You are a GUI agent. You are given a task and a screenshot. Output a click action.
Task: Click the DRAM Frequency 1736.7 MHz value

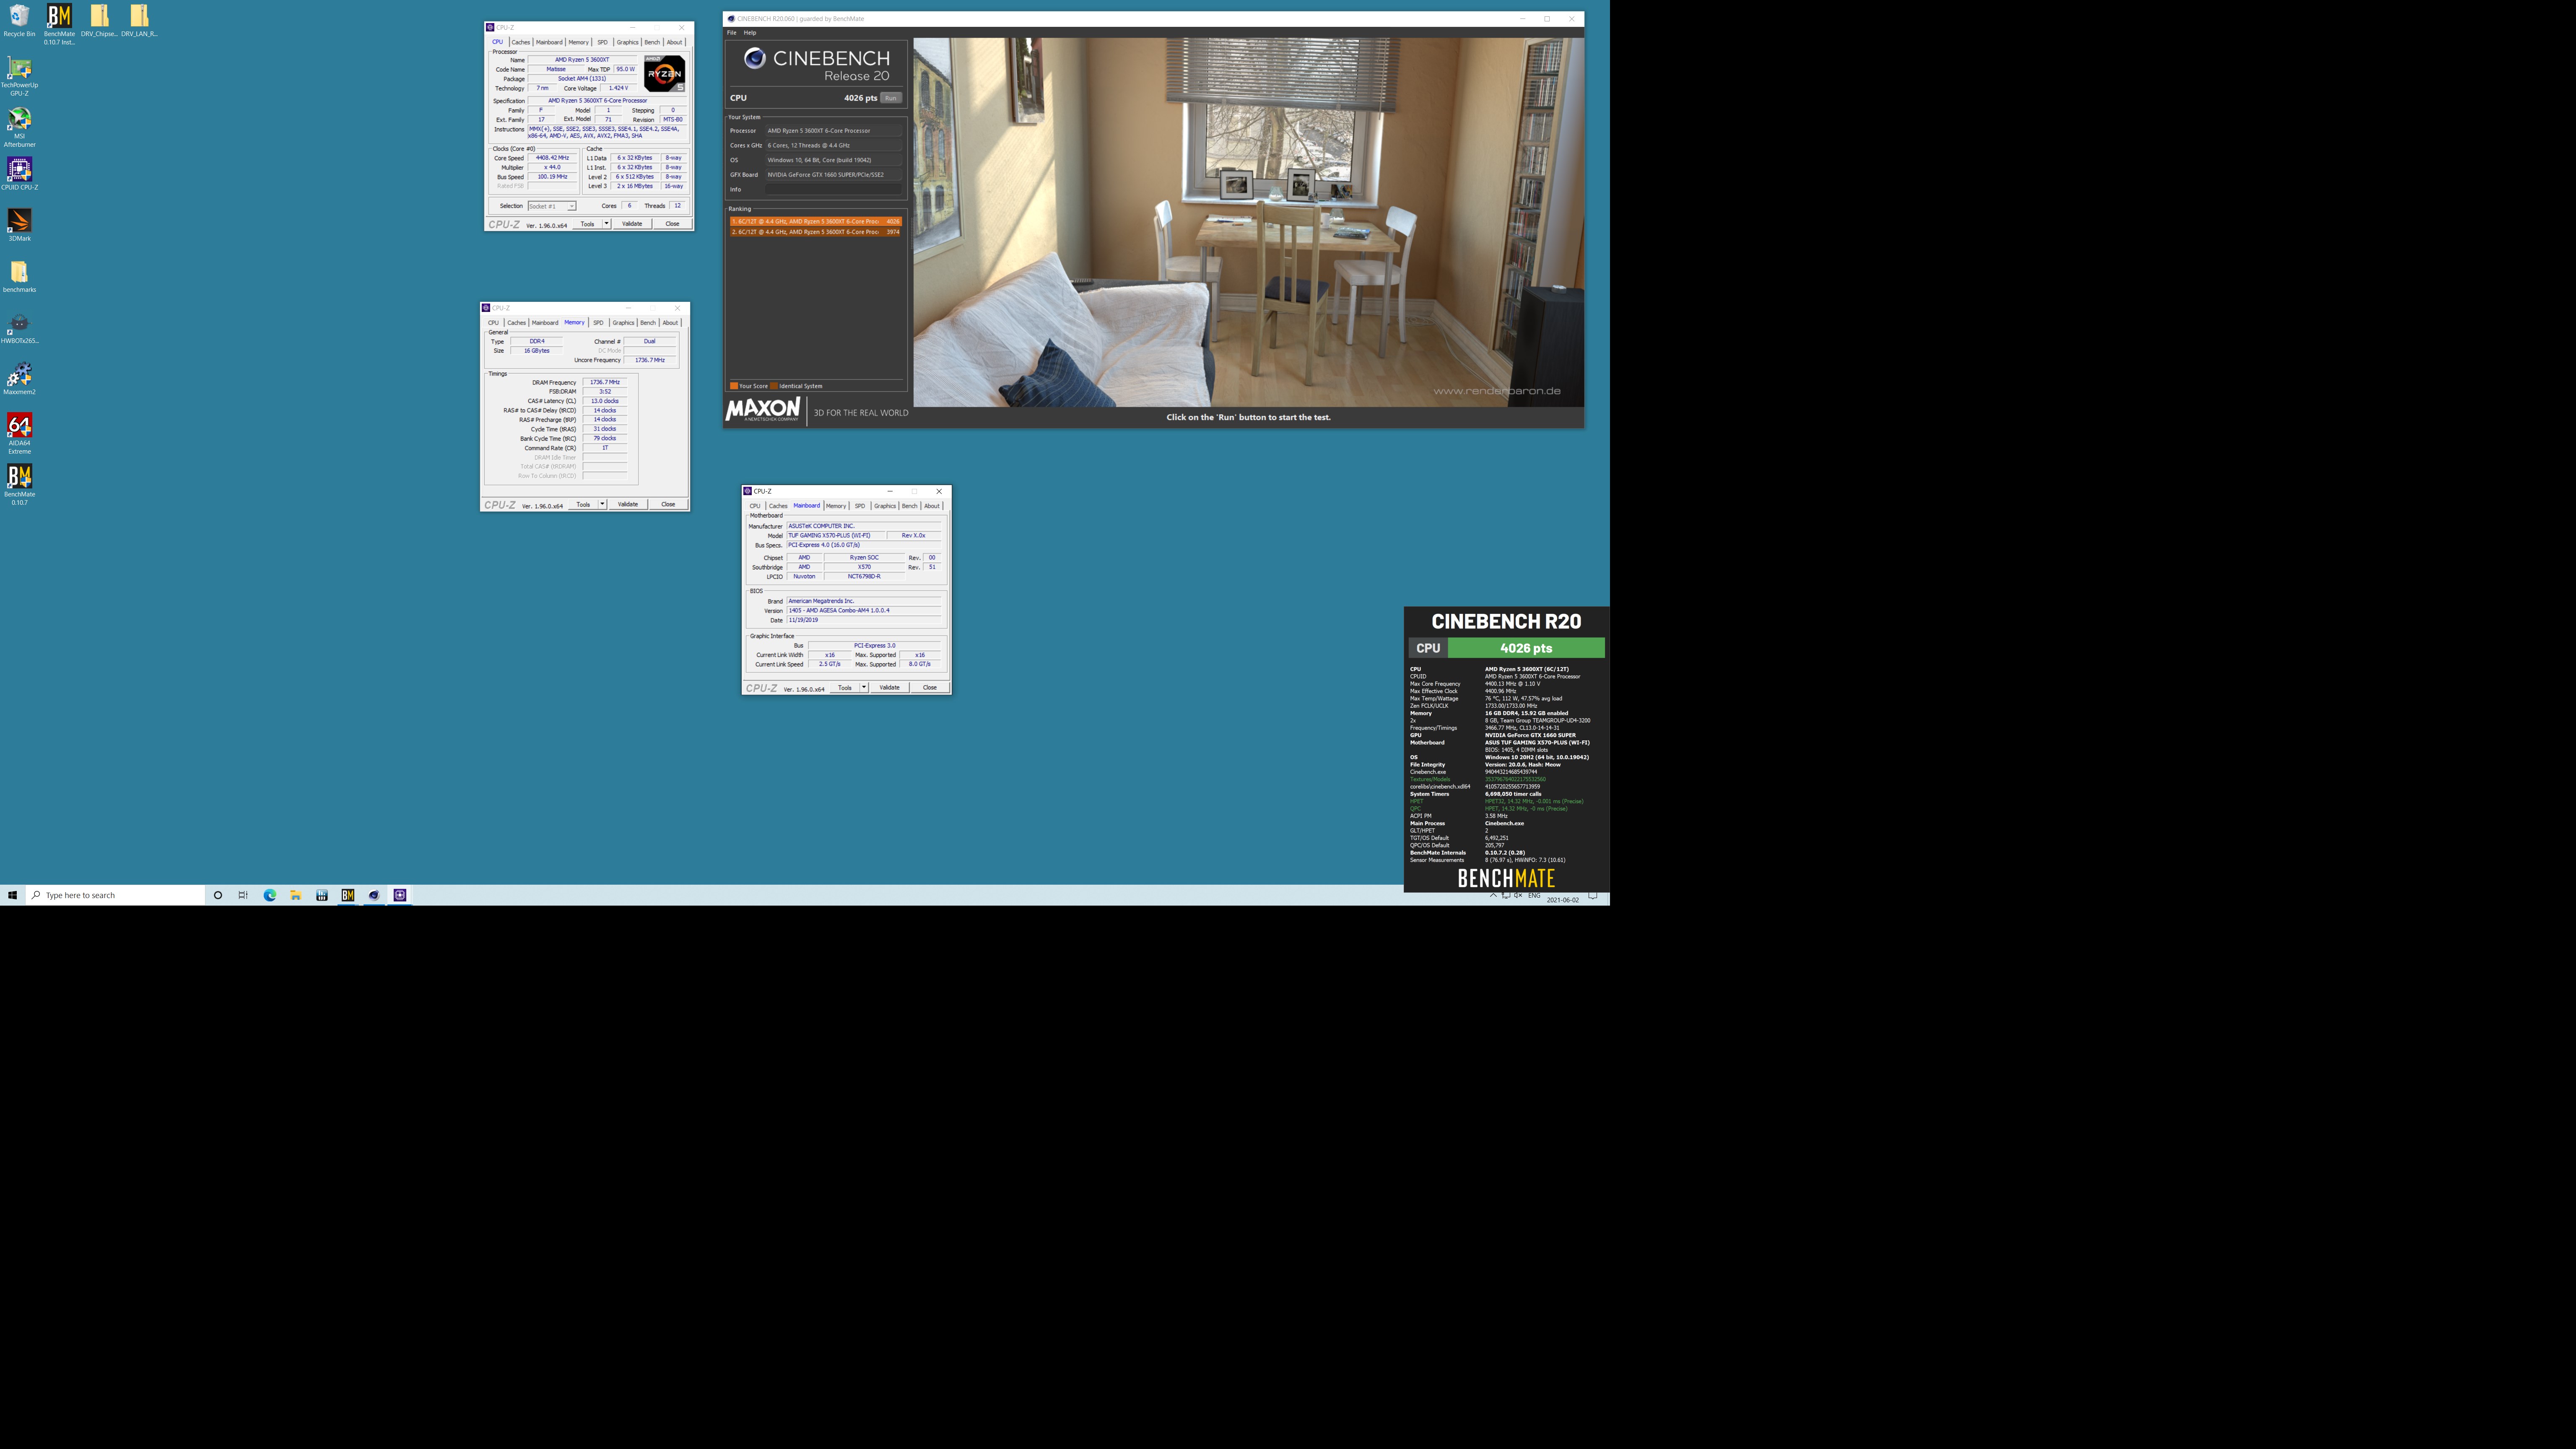[605, 382]
